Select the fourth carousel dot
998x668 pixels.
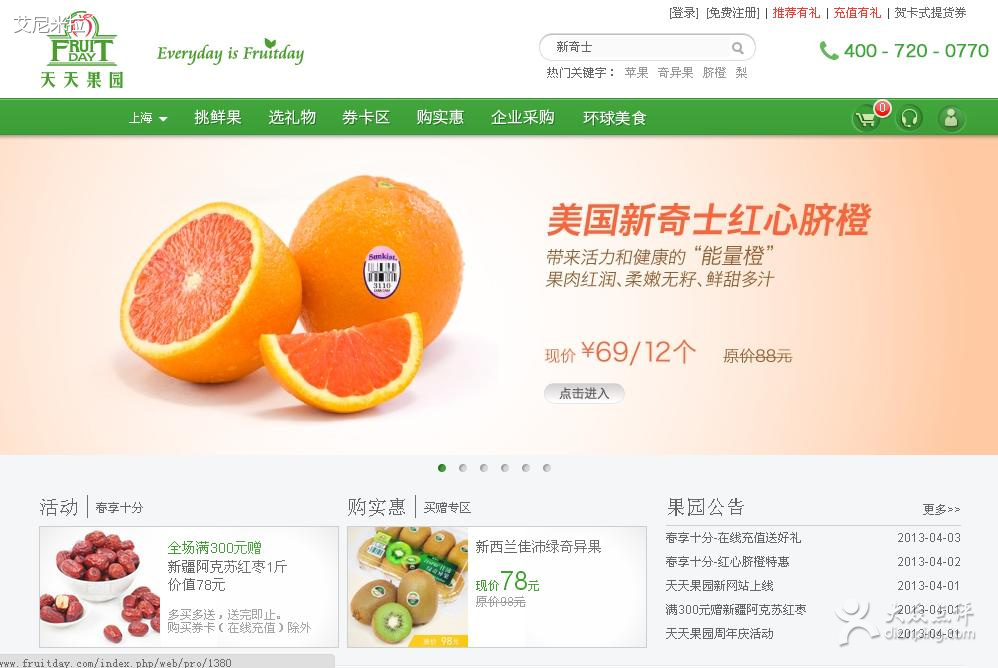point(505,468)
